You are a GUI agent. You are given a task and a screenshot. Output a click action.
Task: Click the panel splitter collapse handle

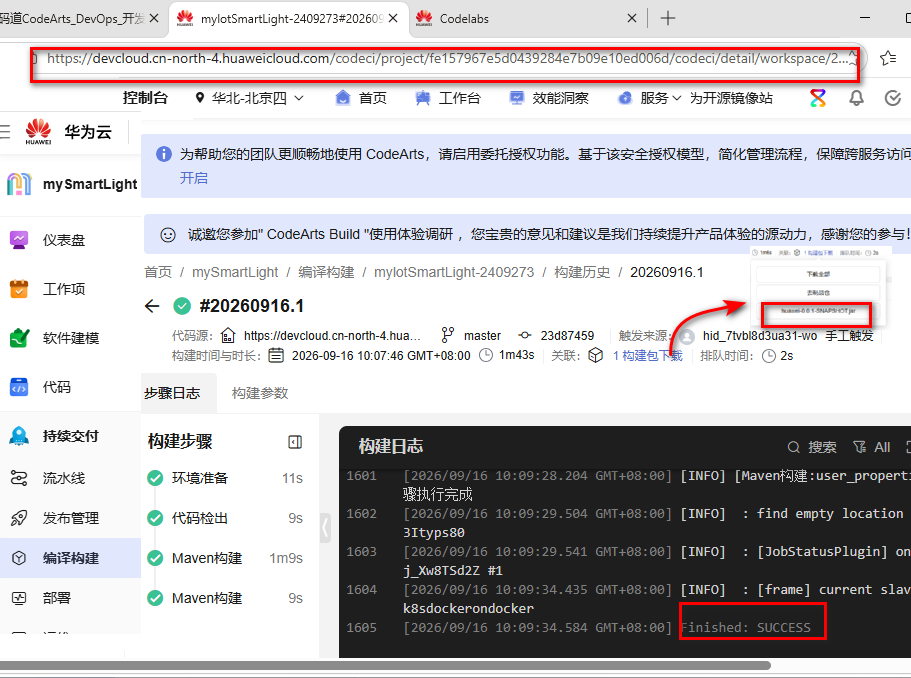pyautogui.click(x=325, y=528)
